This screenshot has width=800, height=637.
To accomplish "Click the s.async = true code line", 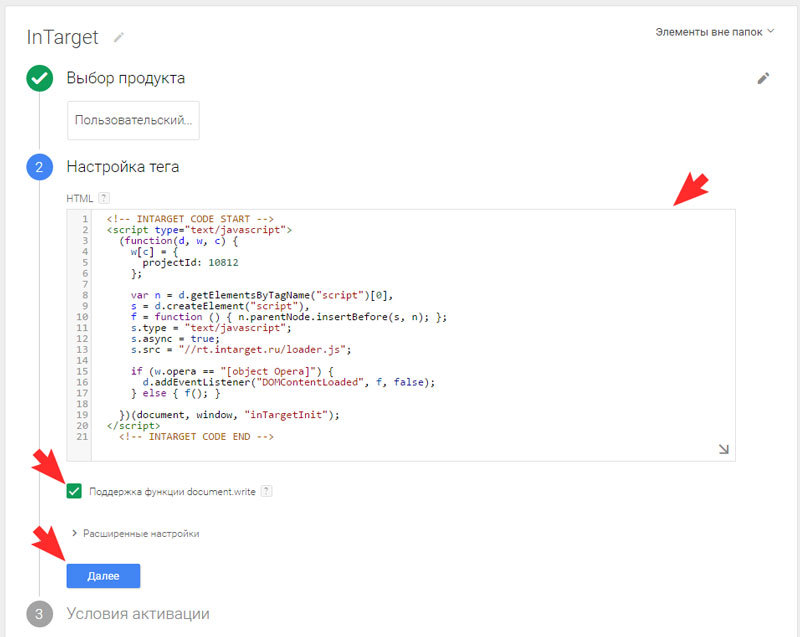I will [x=175, y=339].
